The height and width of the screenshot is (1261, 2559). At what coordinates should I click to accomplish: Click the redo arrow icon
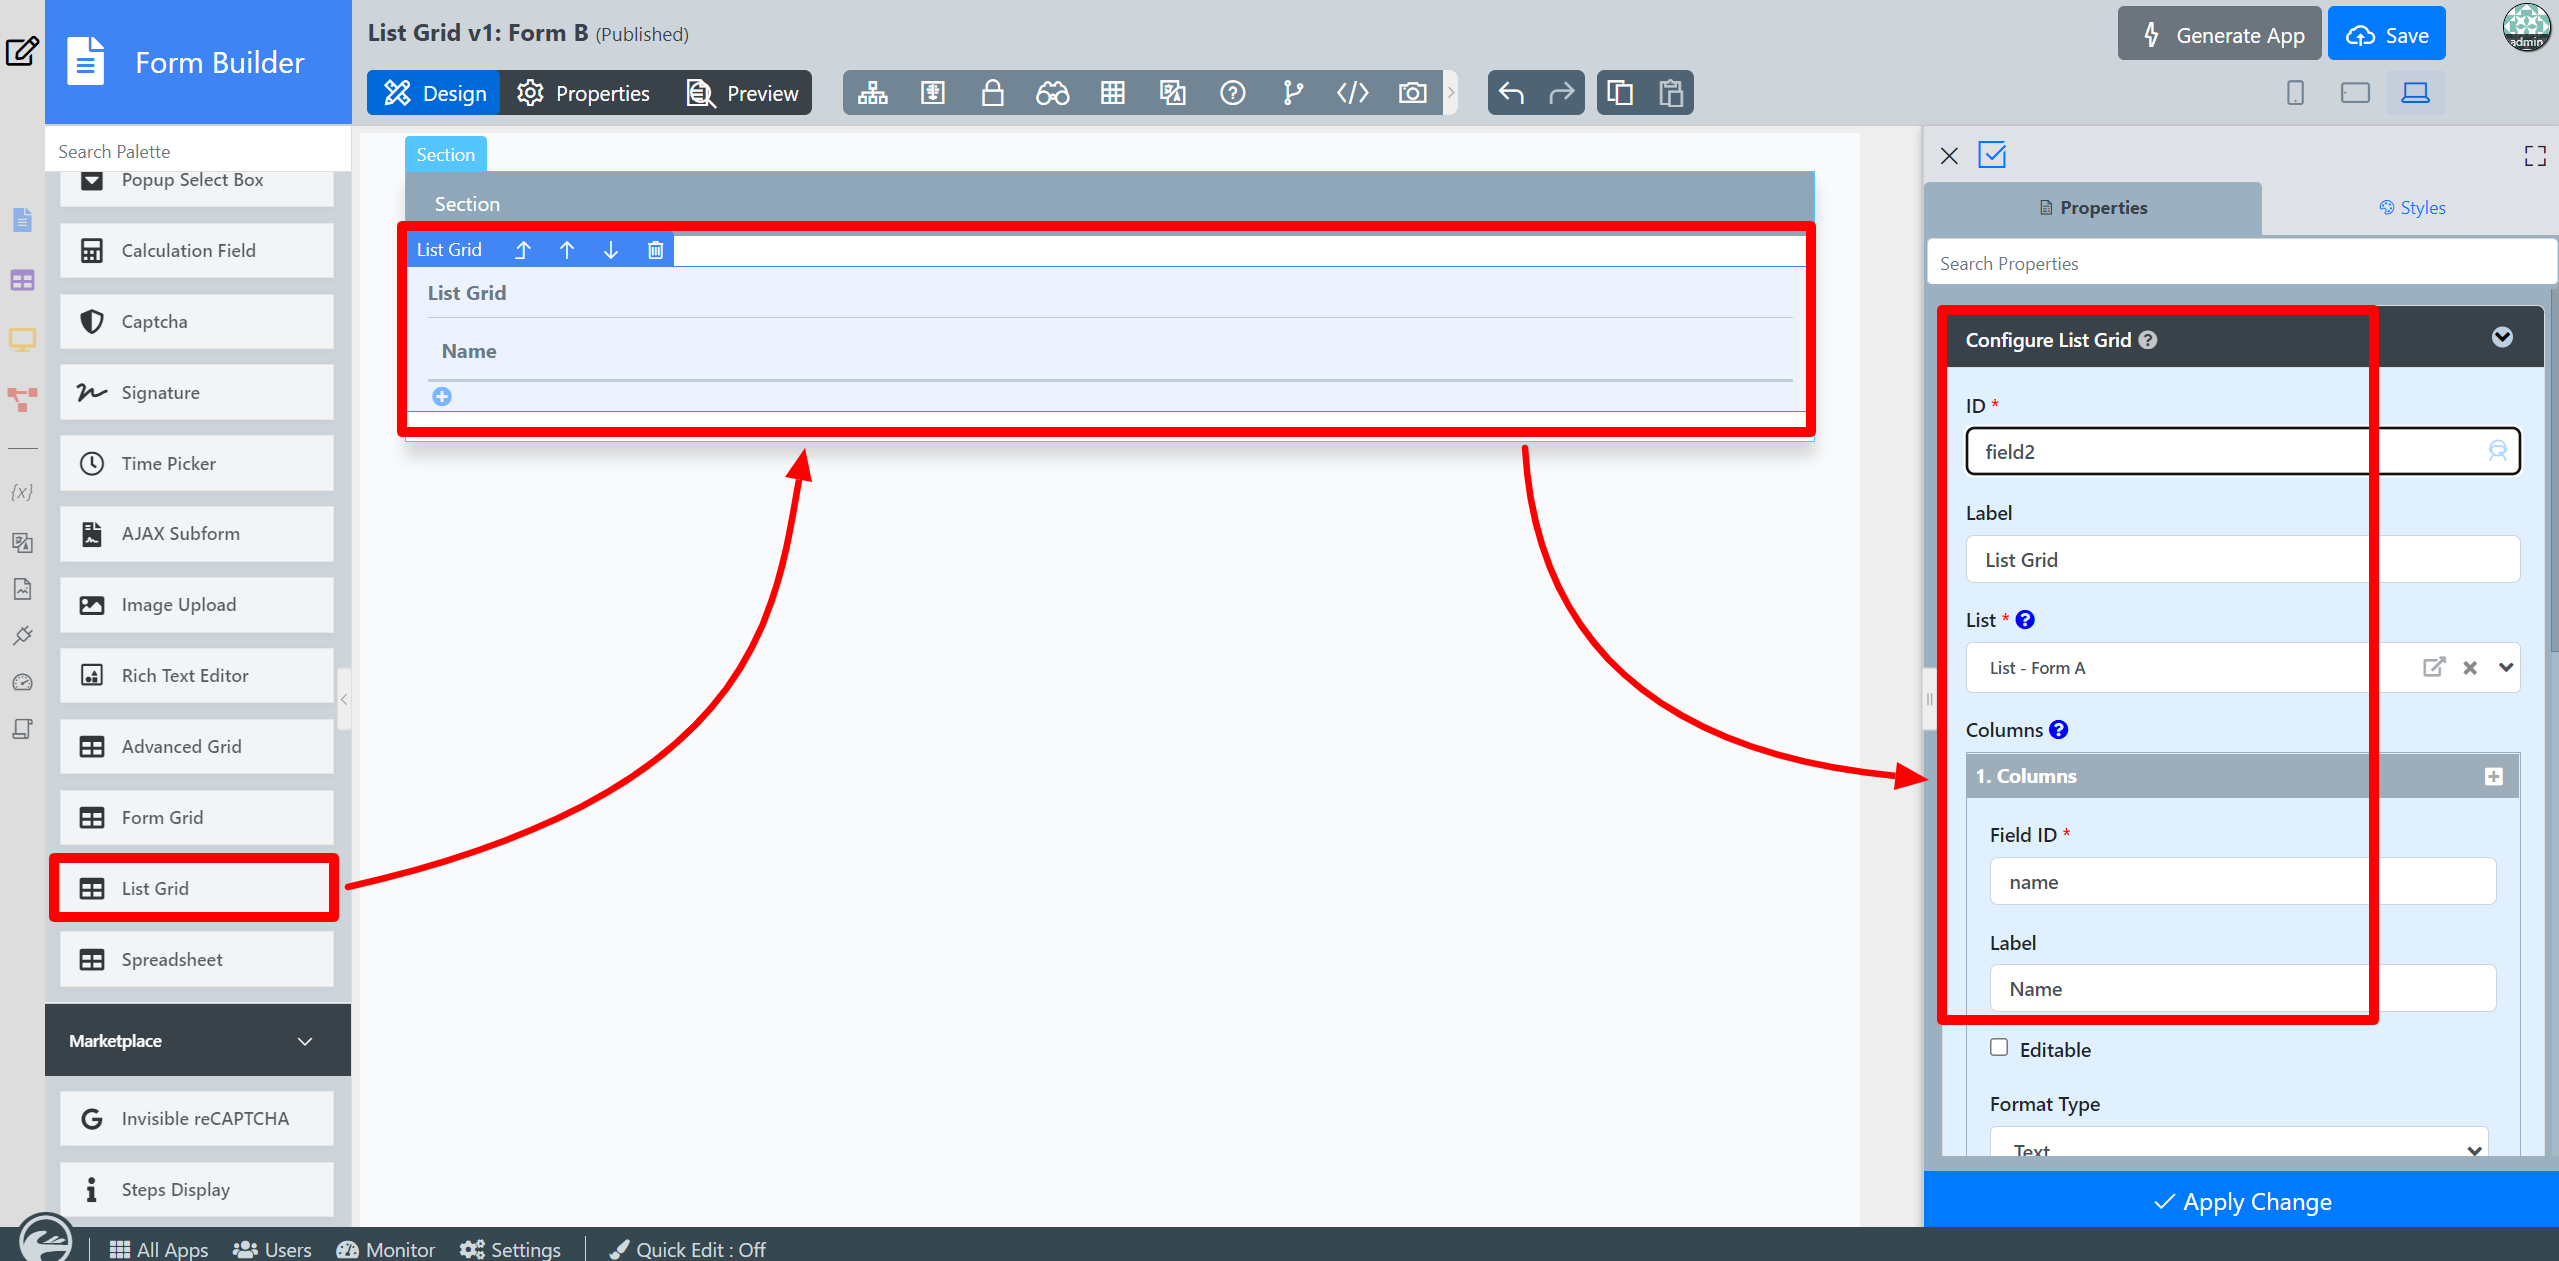click(x=1560, y=93)
